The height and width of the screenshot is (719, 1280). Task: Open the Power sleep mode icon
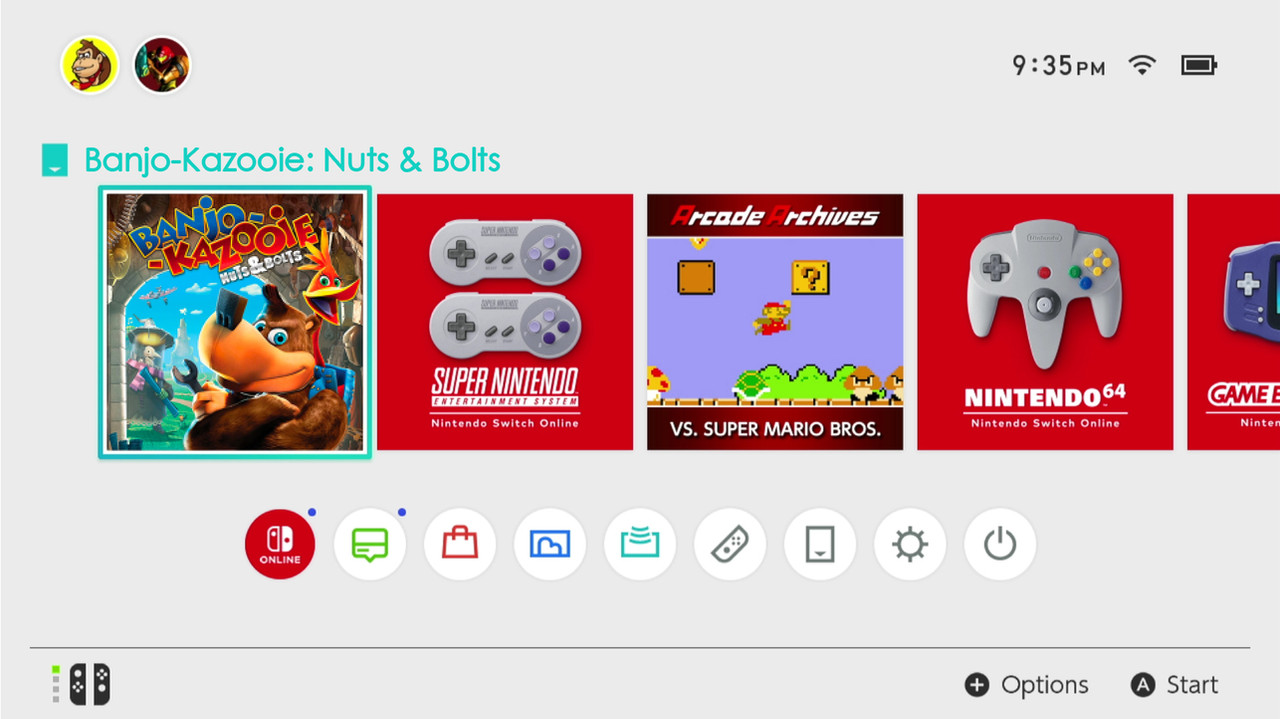[1000, 545]
